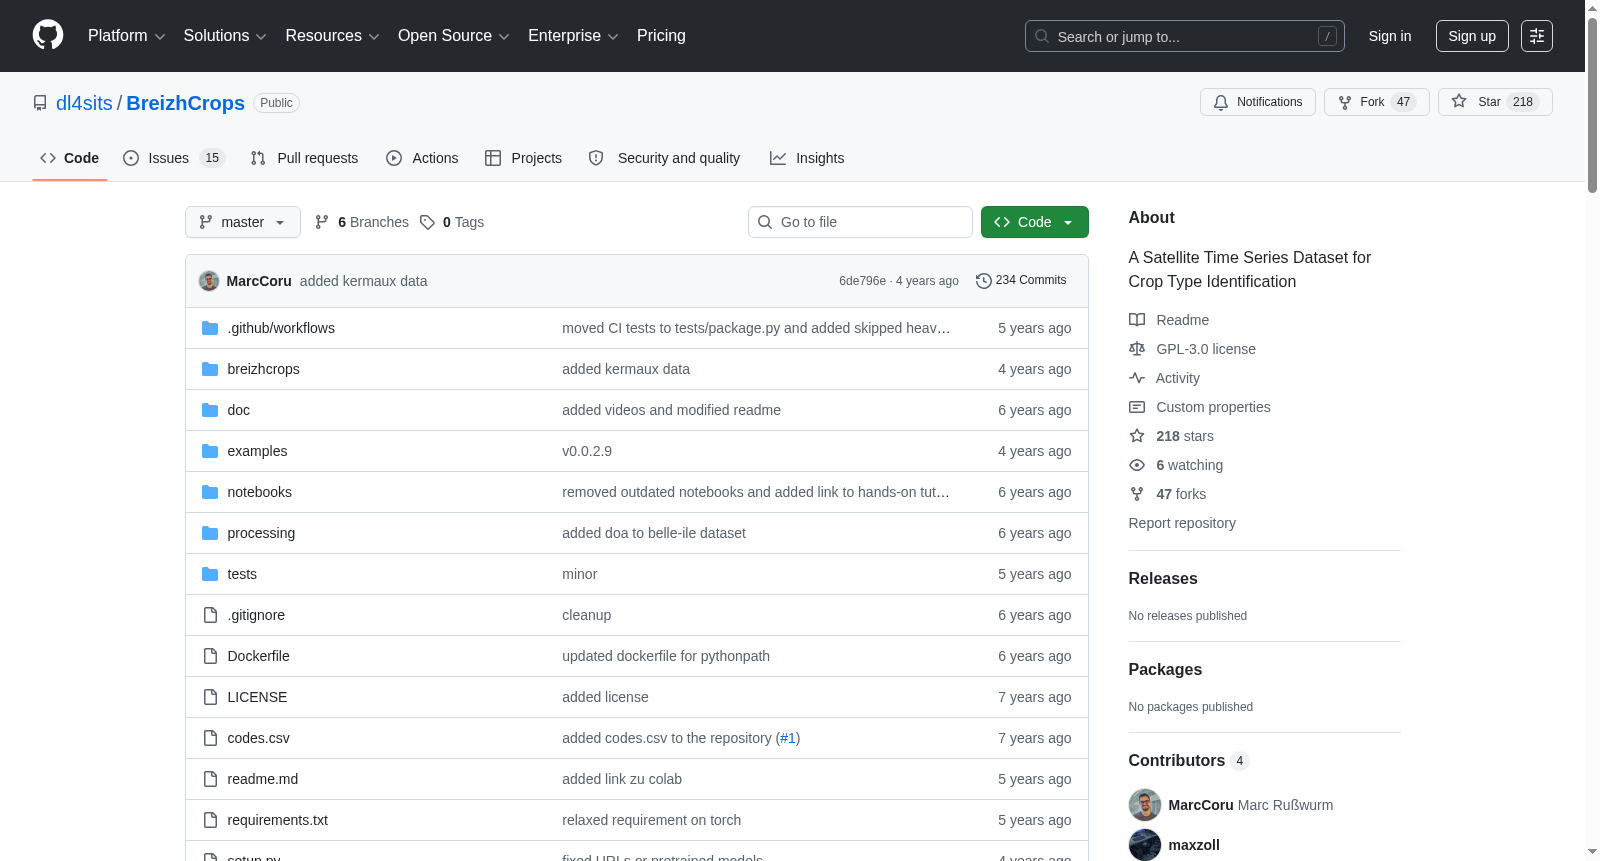
Task: Click the Go to file input
Action: click(x=860, y=222)
